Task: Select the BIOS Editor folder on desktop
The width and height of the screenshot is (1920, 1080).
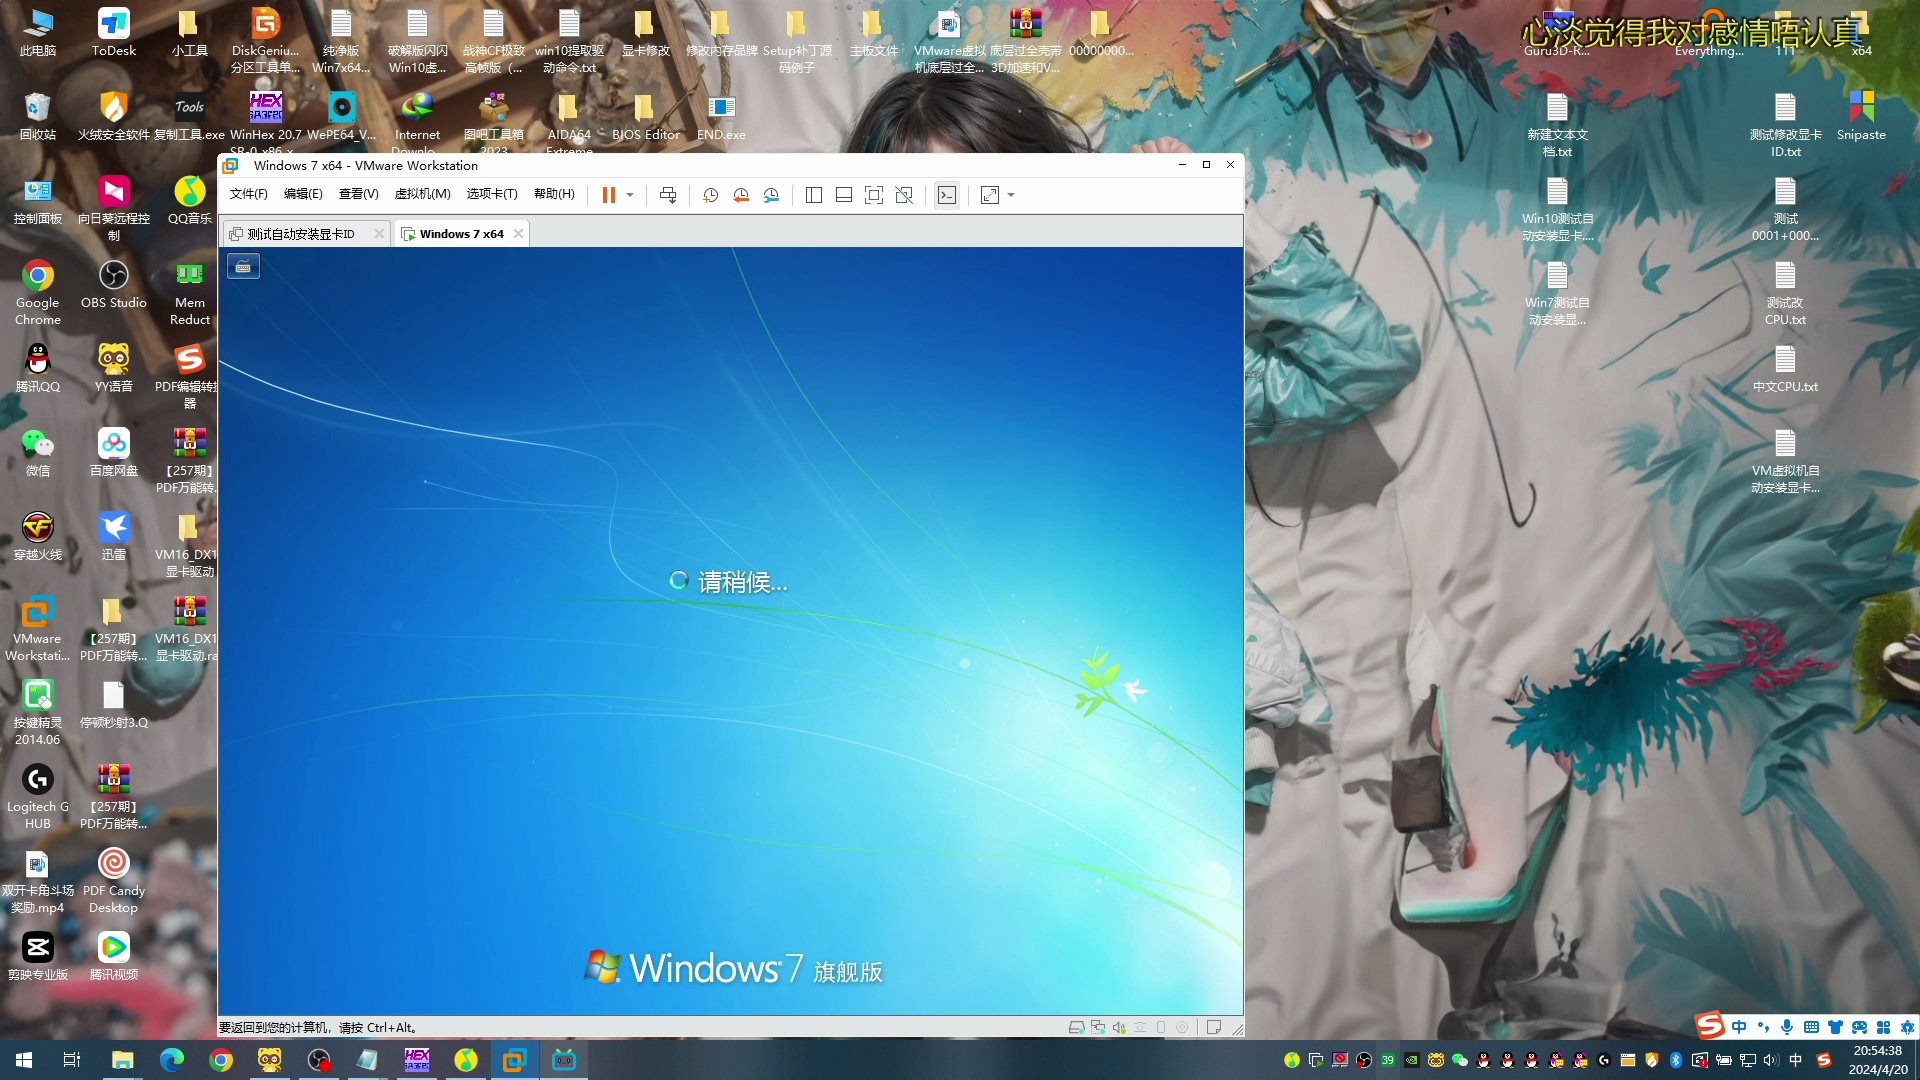Action: coord(645,117)
